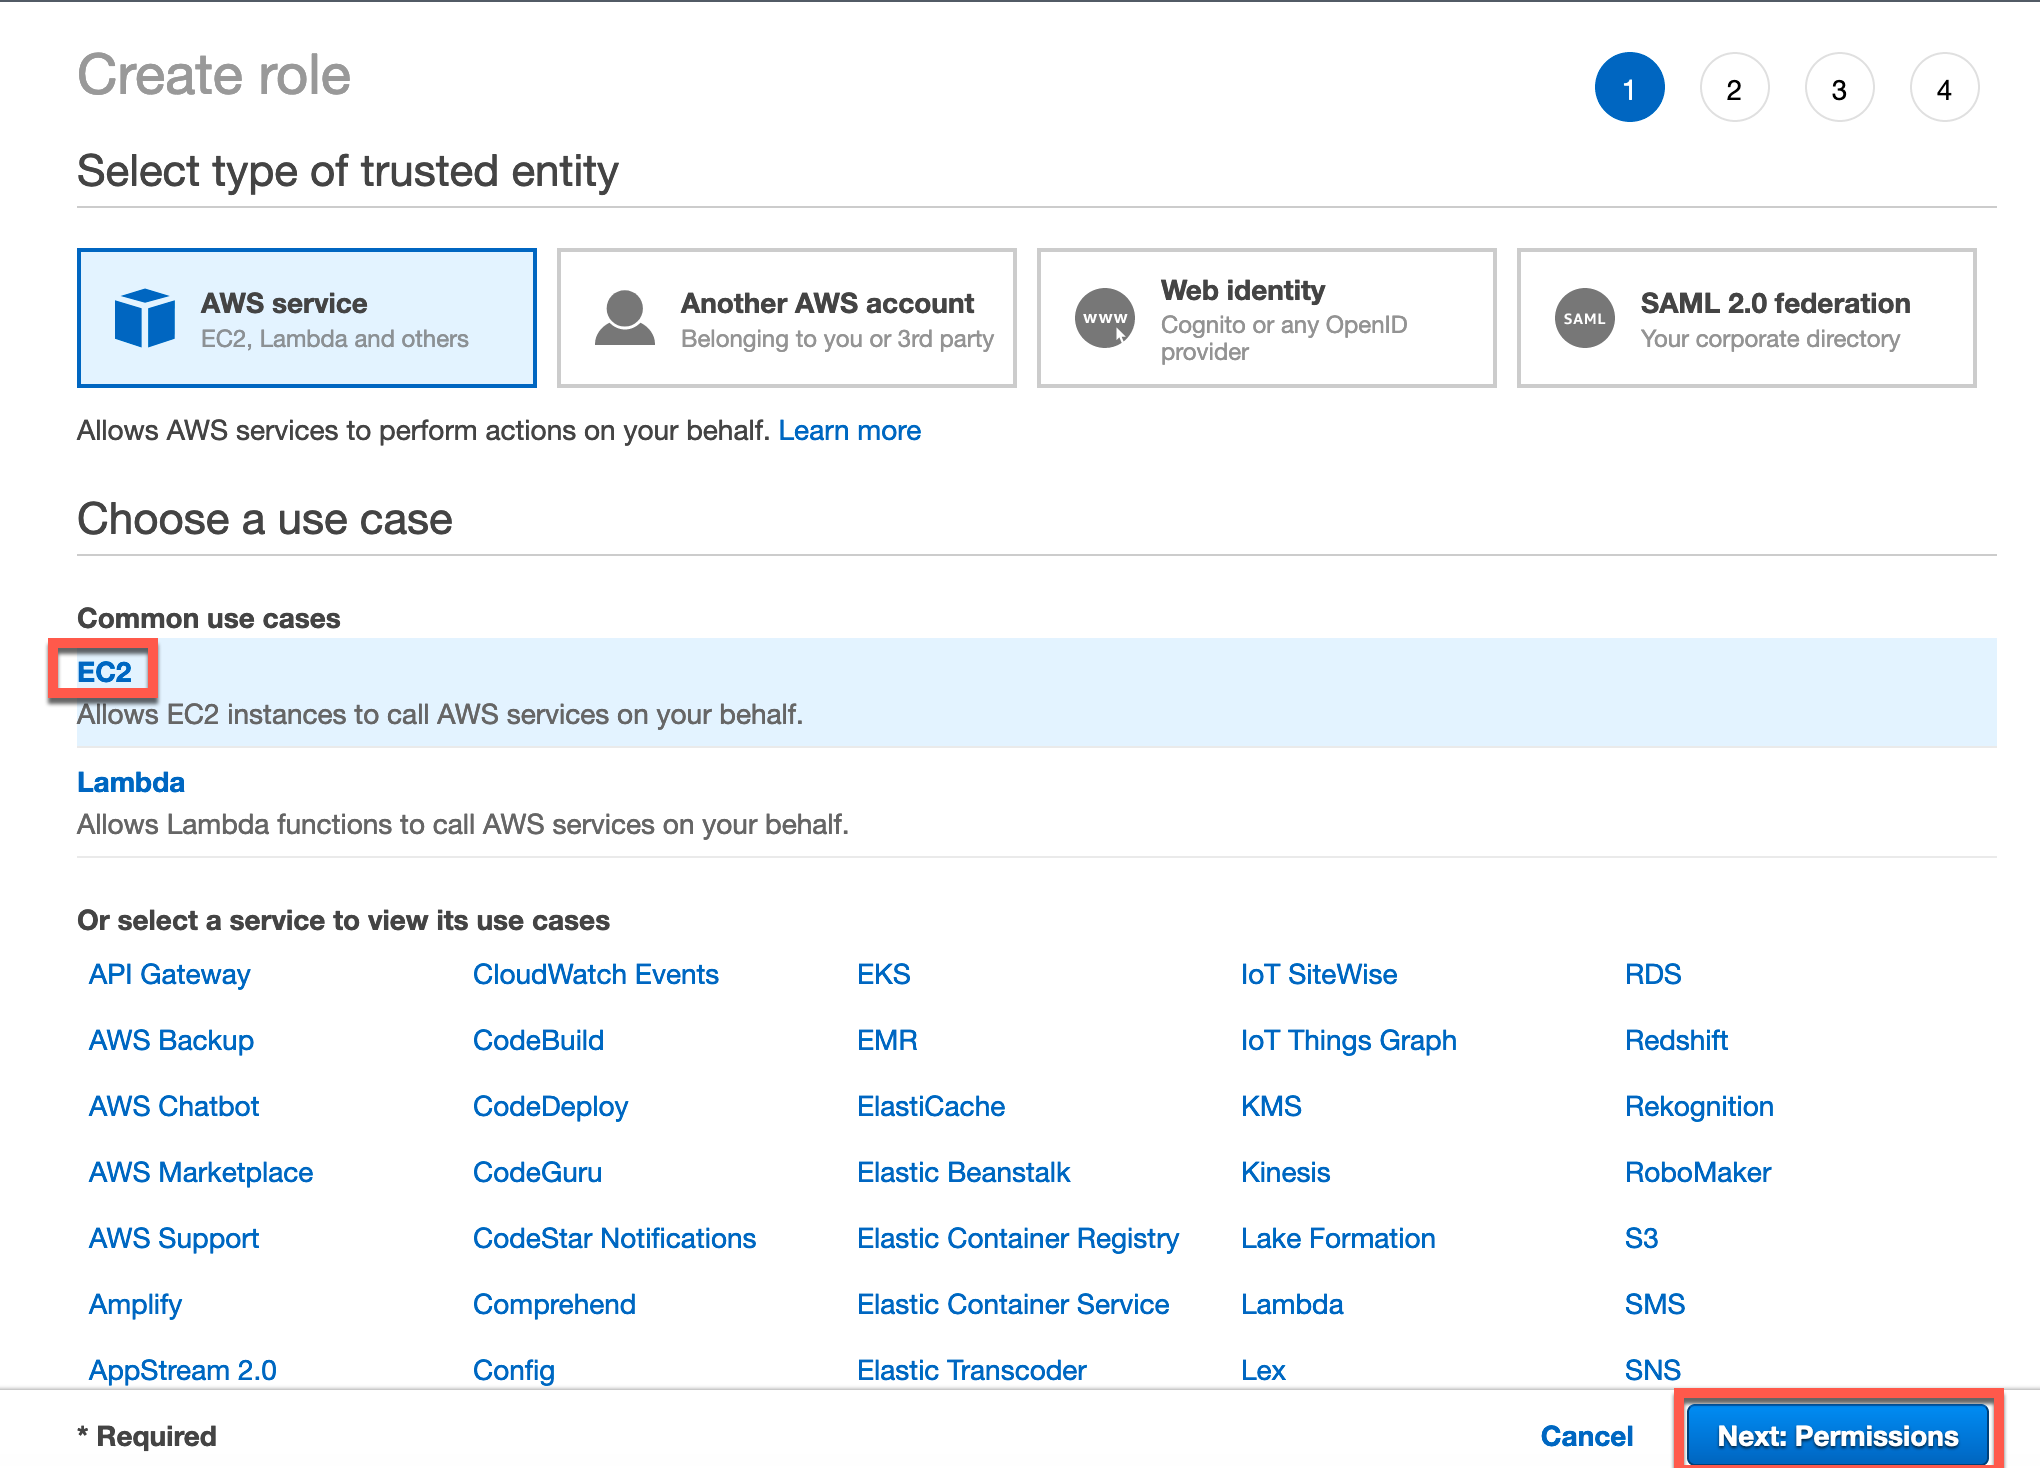Select Lake Formation service

1339,1238
